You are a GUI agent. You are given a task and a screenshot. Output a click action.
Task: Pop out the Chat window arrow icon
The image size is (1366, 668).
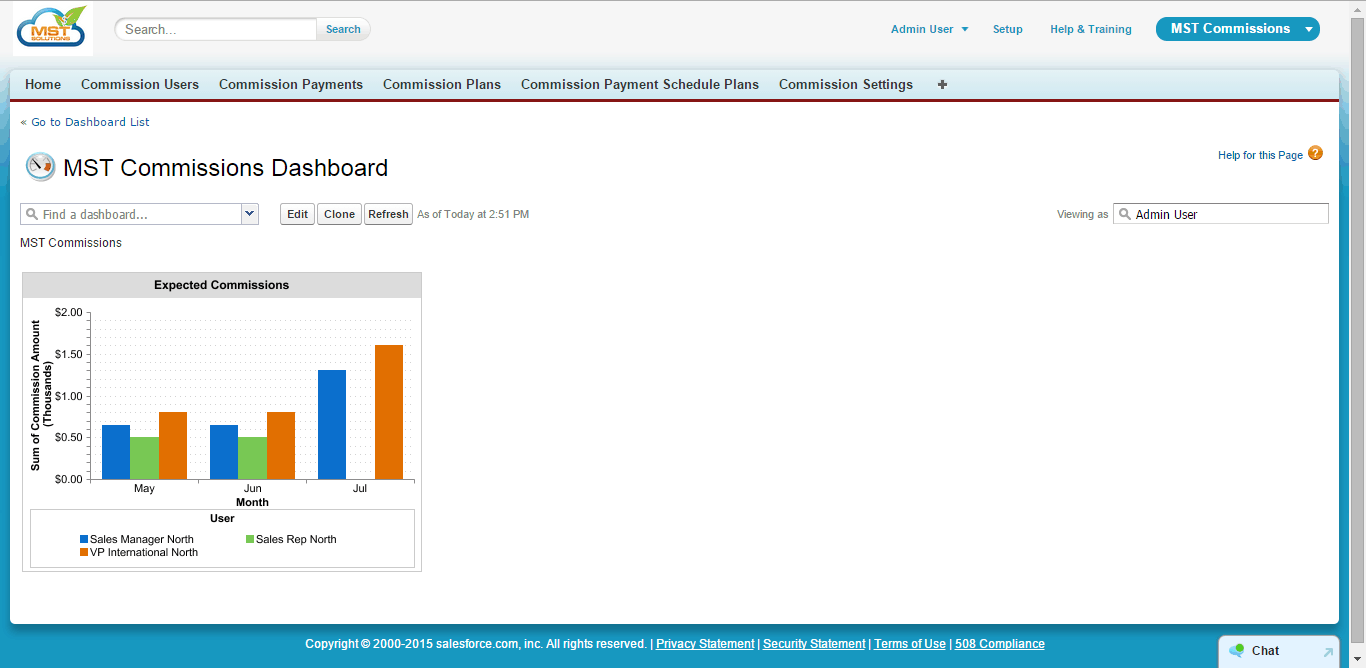tap(1328, 652)
